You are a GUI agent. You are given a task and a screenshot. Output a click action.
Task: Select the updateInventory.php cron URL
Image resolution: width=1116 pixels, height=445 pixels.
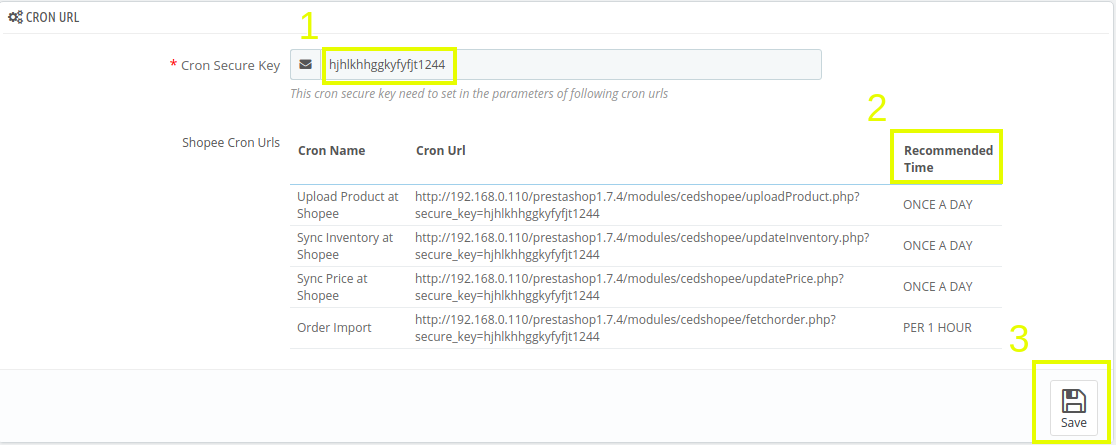(x=641, y=246)
